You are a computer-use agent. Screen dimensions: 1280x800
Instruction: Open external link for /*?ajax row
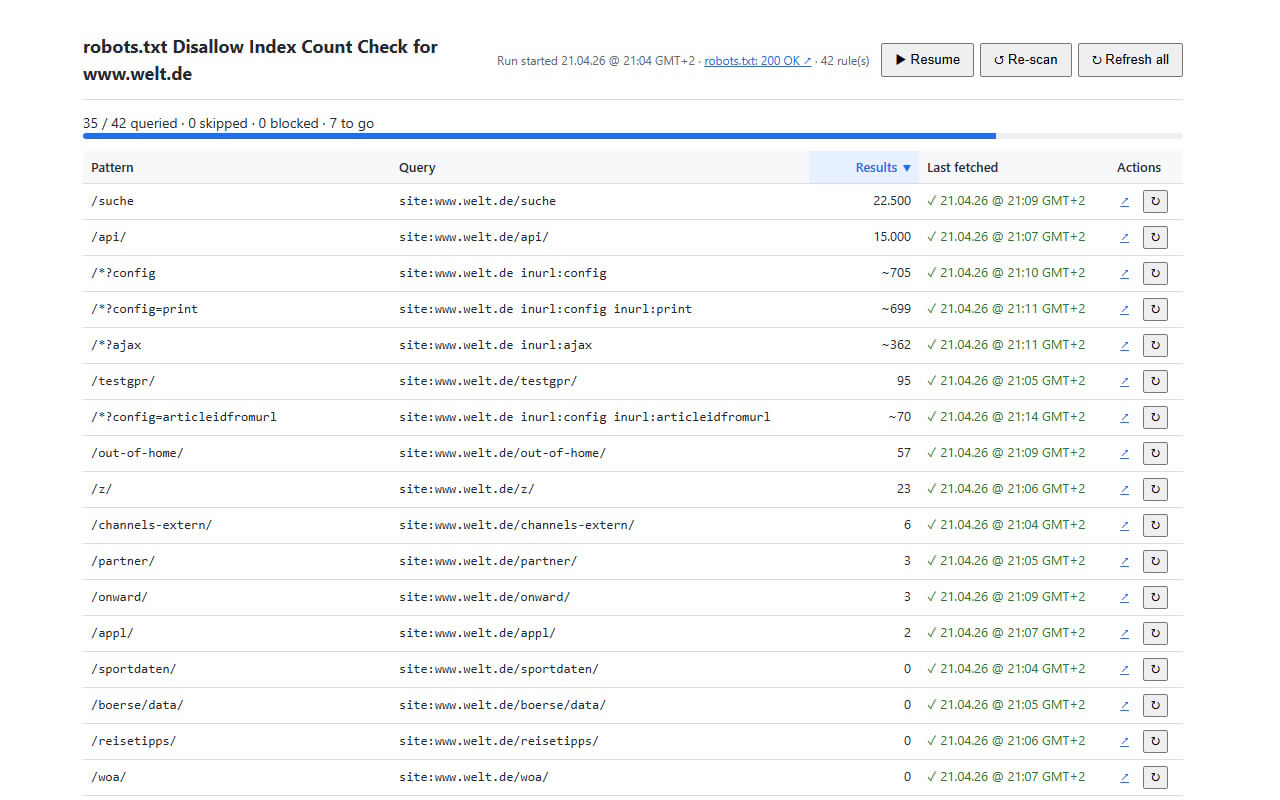(1125, 346)
